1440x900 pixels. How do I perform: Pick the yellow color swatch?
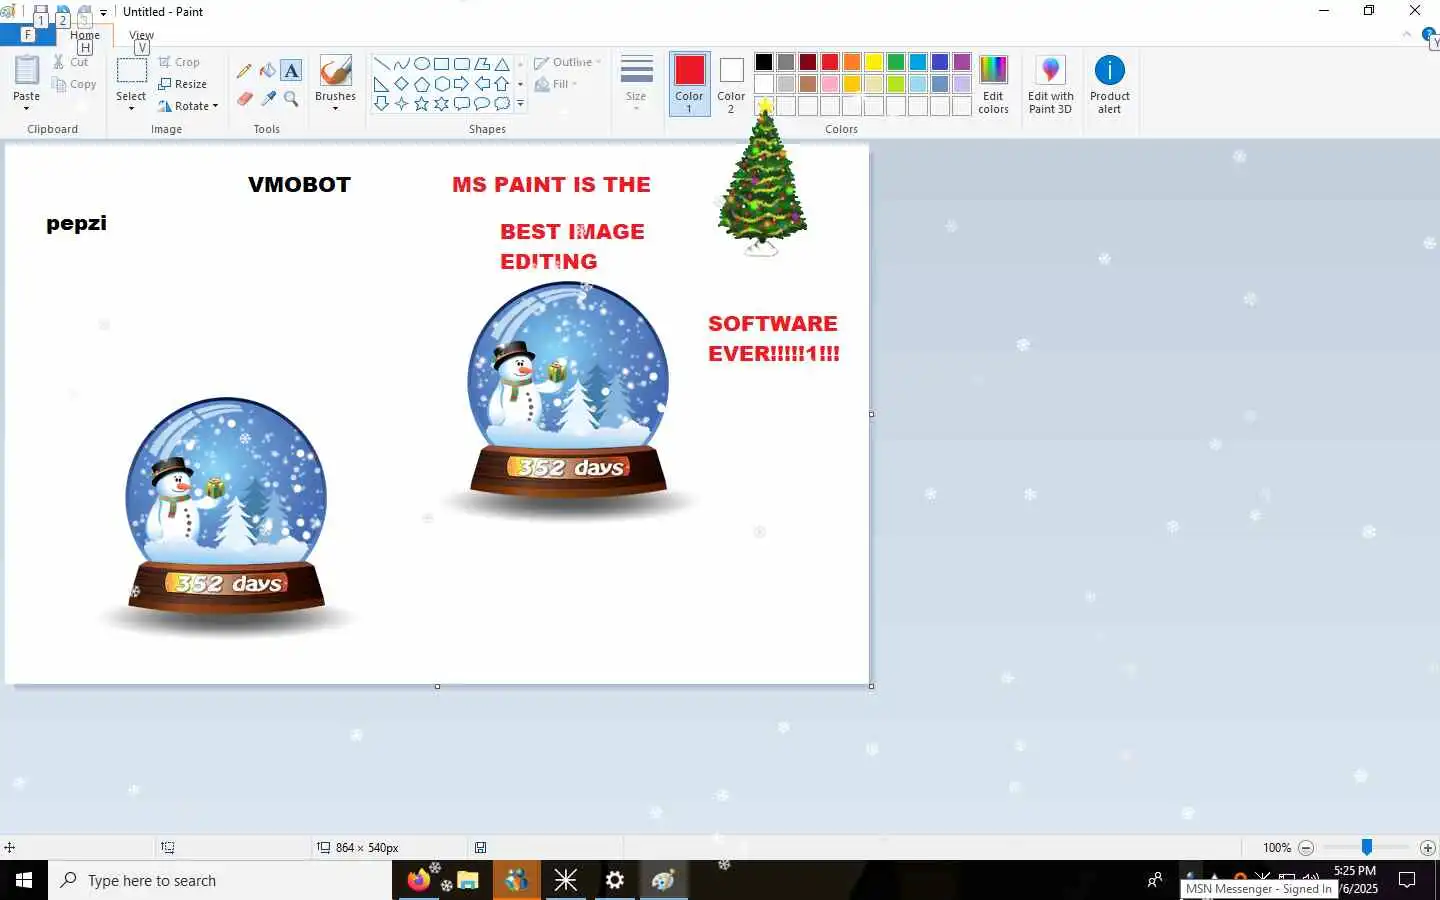[x=874, y=62]
